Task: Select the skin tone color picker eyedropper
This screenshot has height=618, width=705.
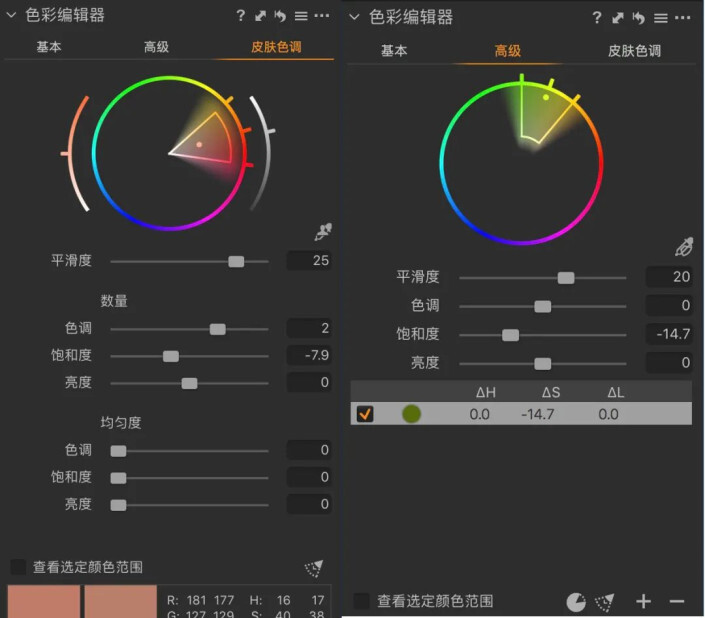Action: coord(322,232)
